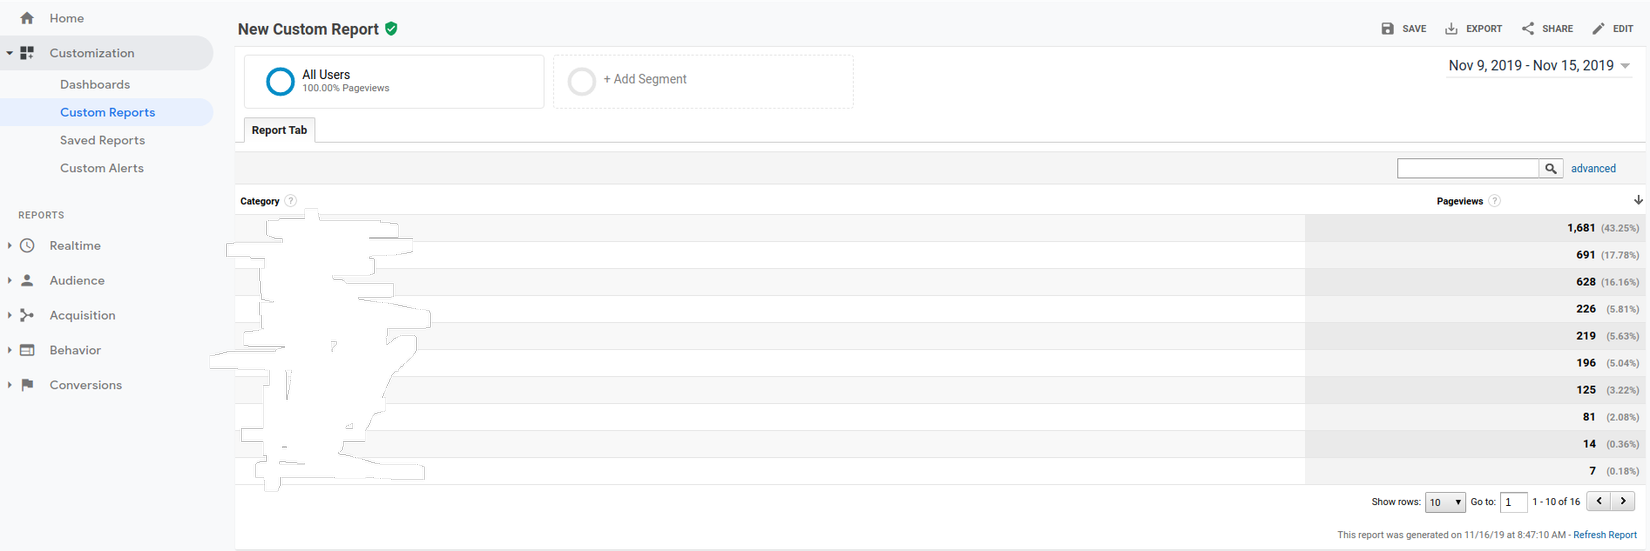The width and height of the screenshot is (1650, 551).
Task: Go to next page of rows
Action: point(1624,501)
